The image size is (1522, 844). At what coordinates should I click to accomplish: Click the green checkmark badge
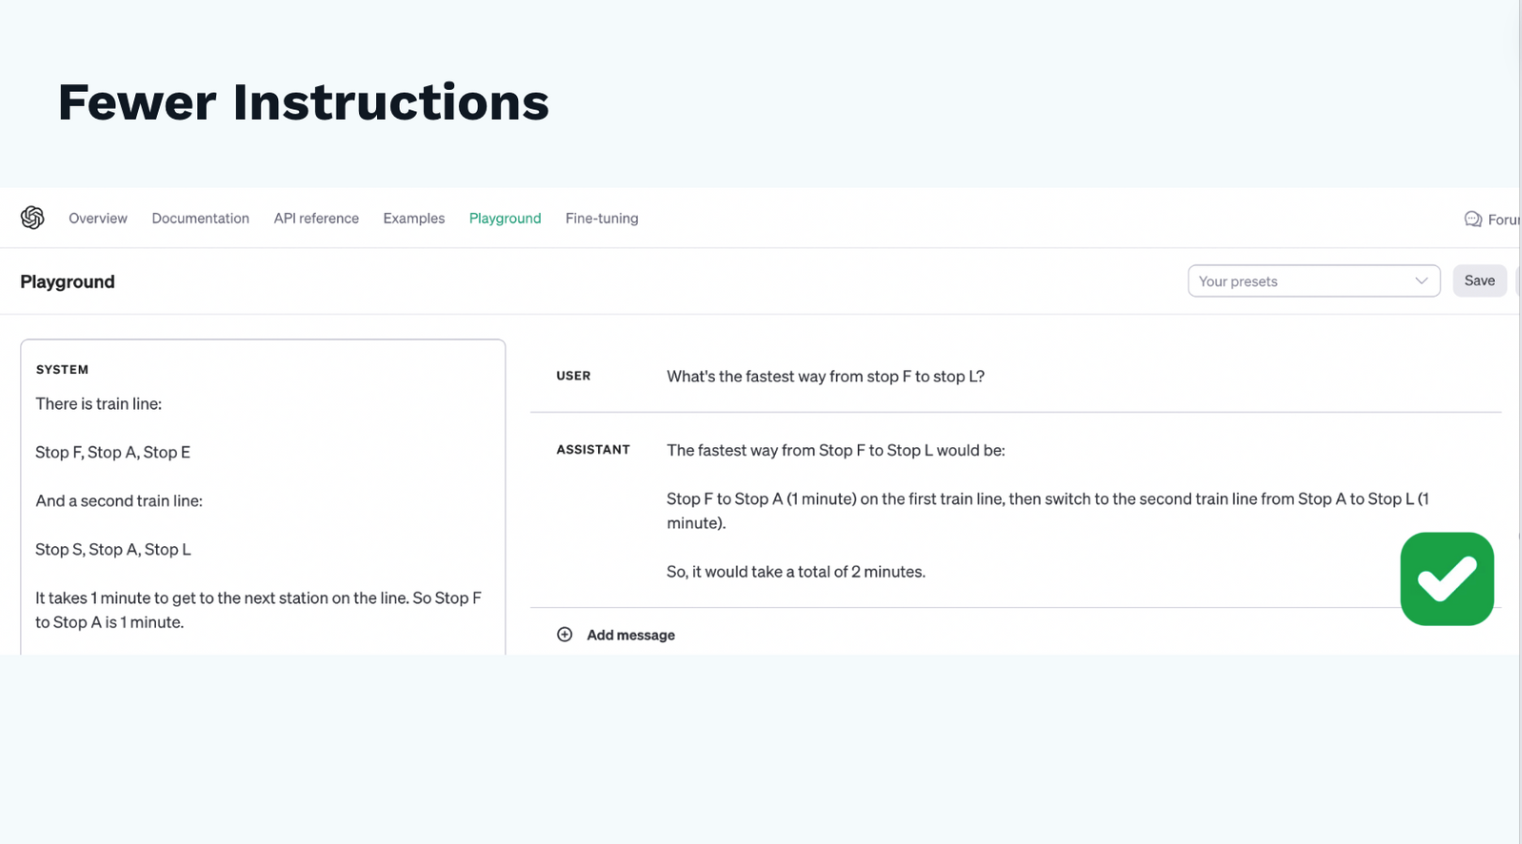click(1446, 578)
